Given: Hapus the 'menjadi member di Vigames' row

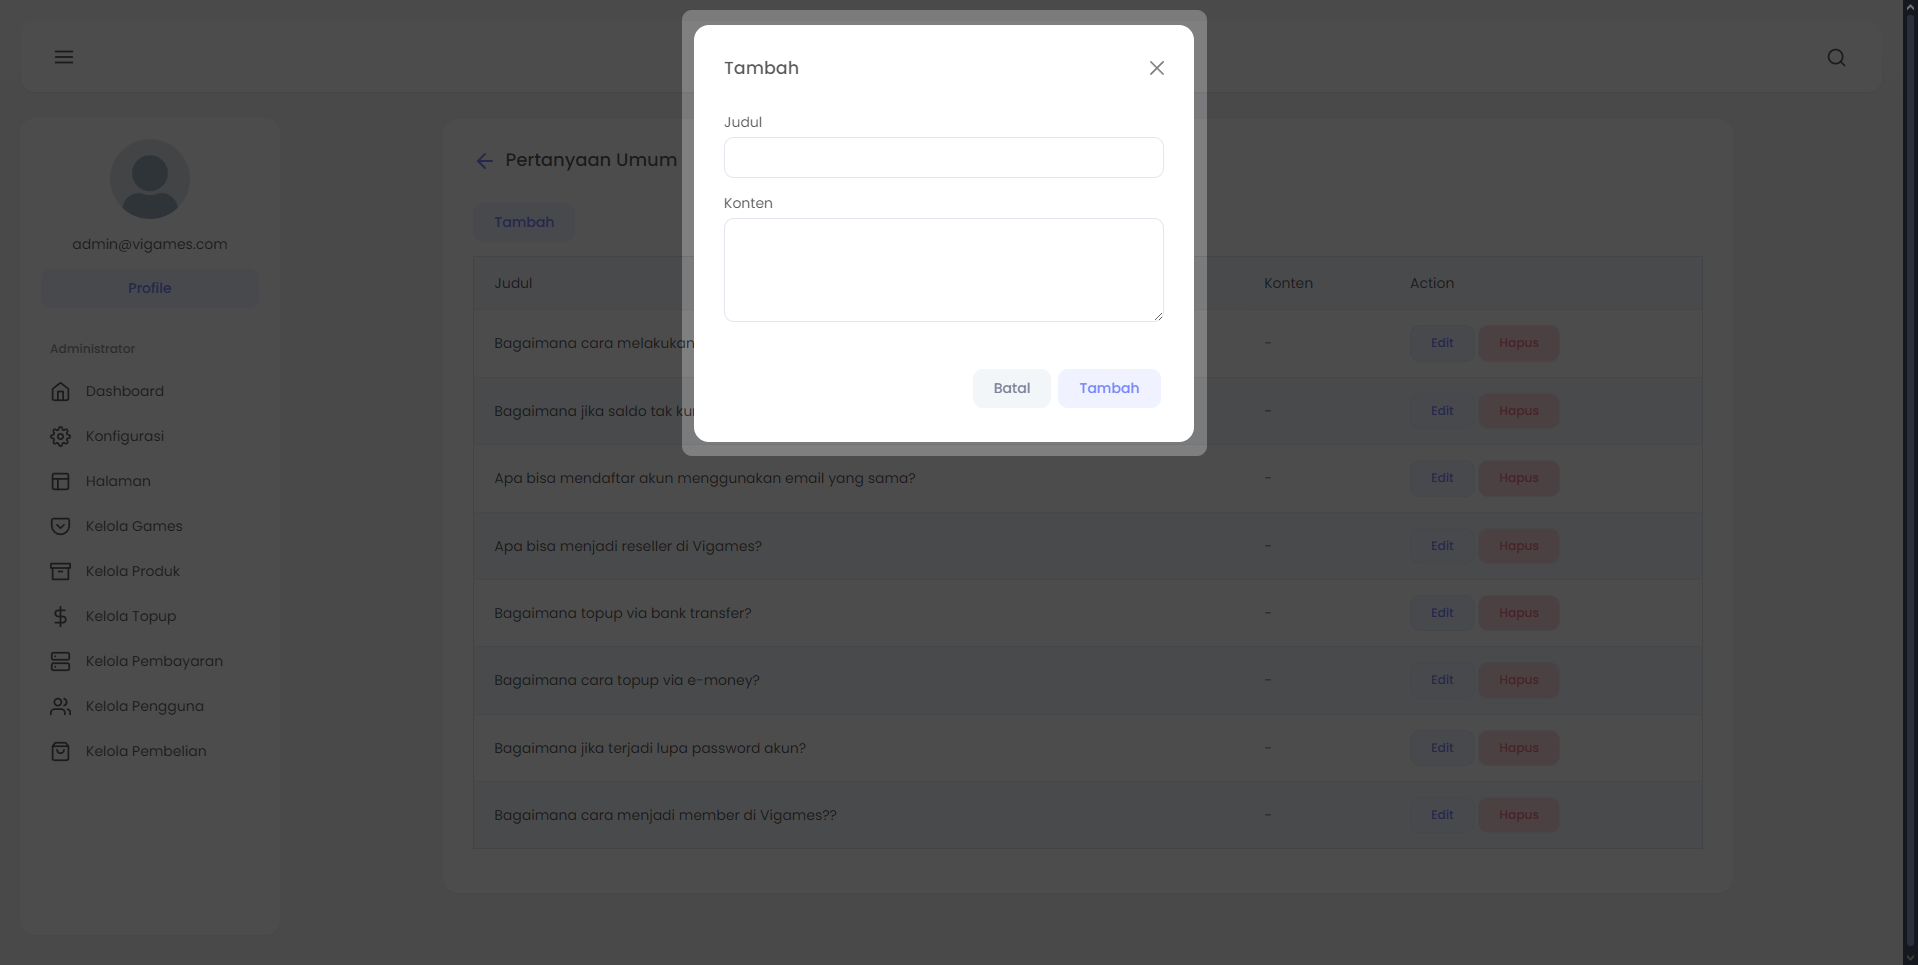Looking at the screenshot, I should (1518, 815).
